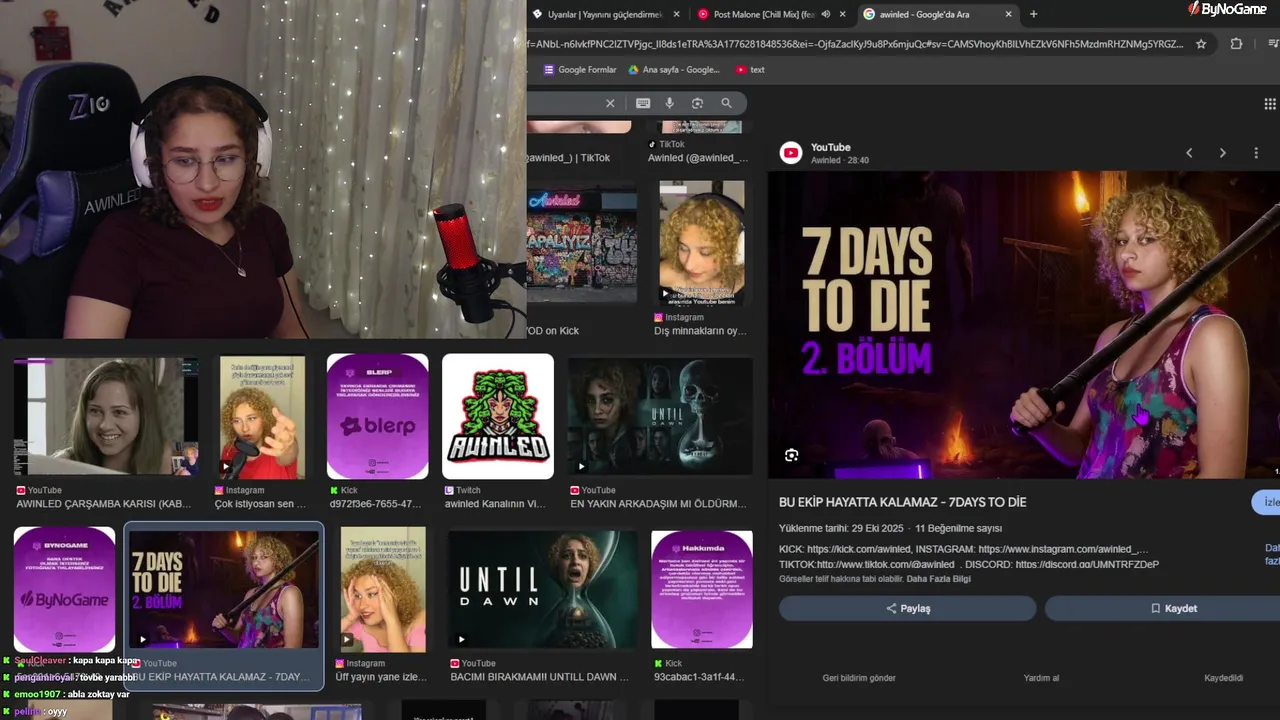Close the awinled Google search tab
Image resolution: width=1280 pixels, height=720 pixels.
pyautogui.click(x=1008, y=14)
